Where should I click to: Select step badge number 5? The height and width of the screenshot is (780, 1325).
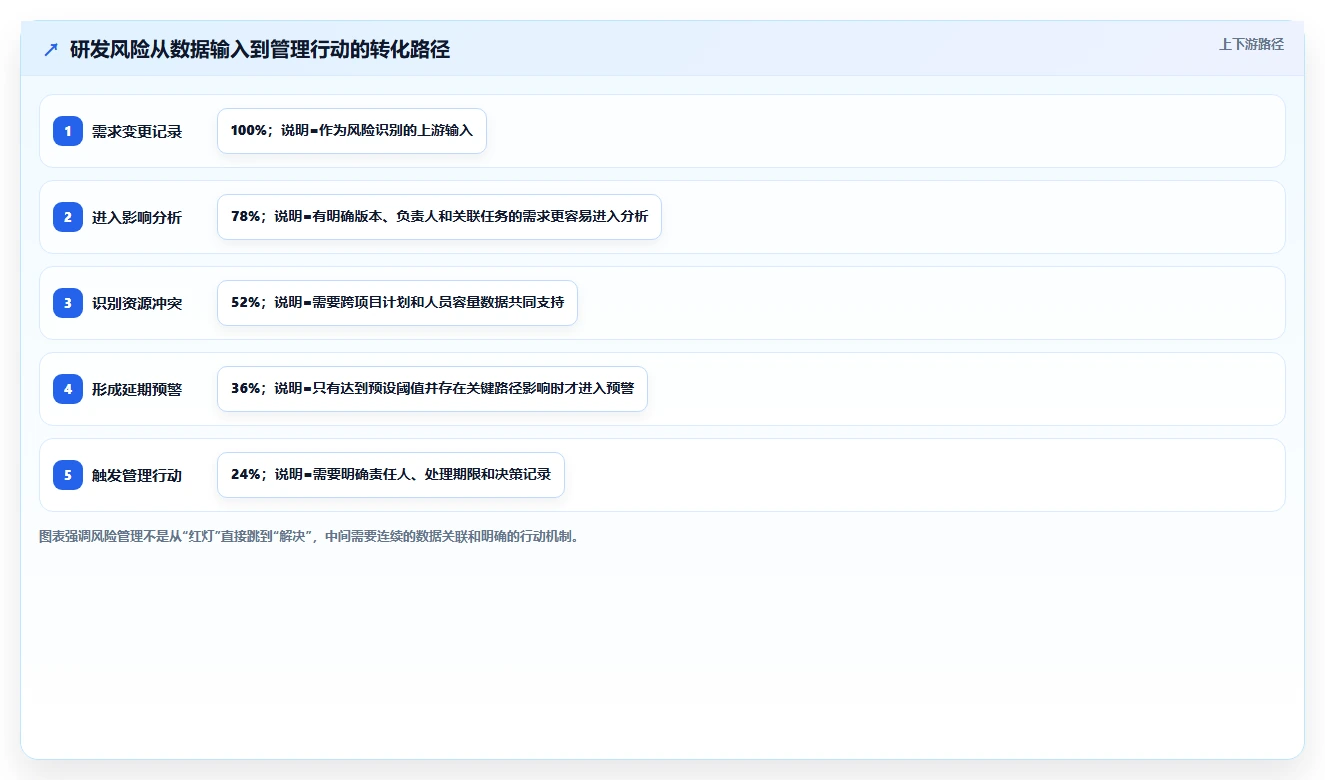pyautogui.click(x=68, y=475)
